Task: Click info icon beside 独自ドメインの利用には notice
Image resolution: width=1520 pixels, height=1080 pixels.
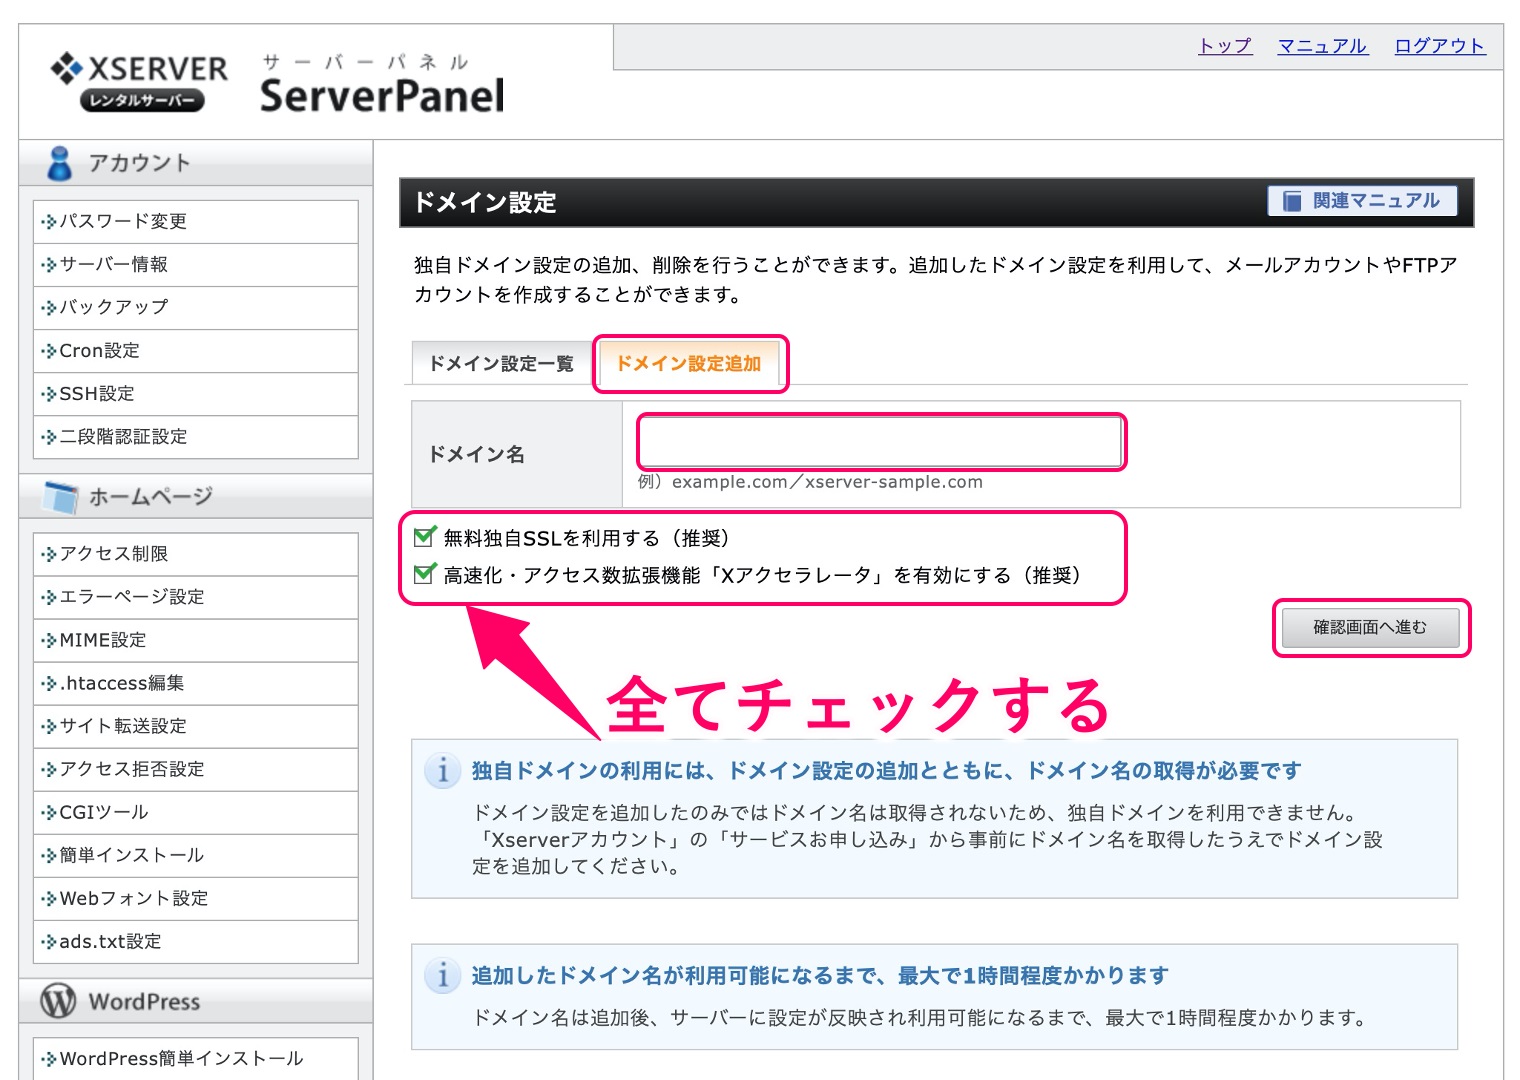Action: point(443,770)
